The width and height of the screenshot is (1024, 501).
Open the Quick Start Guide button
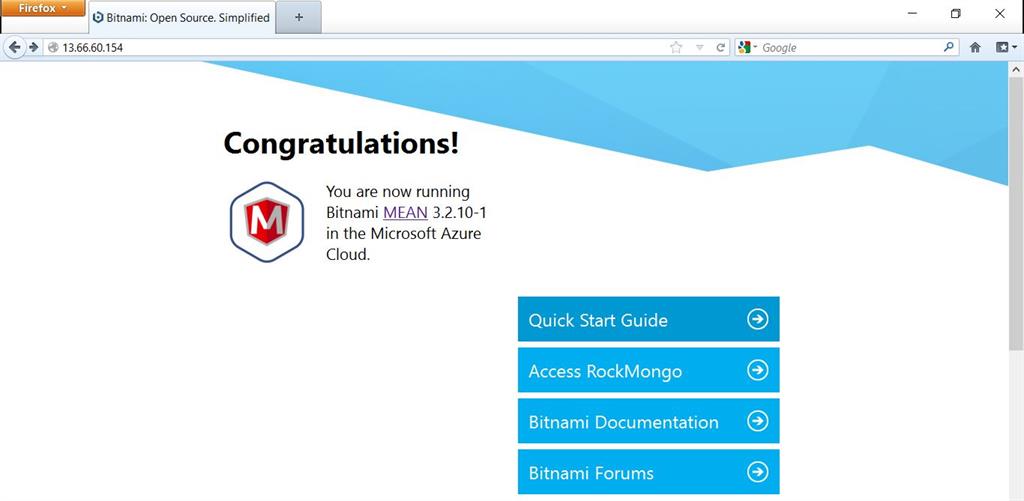coord(648,319)
